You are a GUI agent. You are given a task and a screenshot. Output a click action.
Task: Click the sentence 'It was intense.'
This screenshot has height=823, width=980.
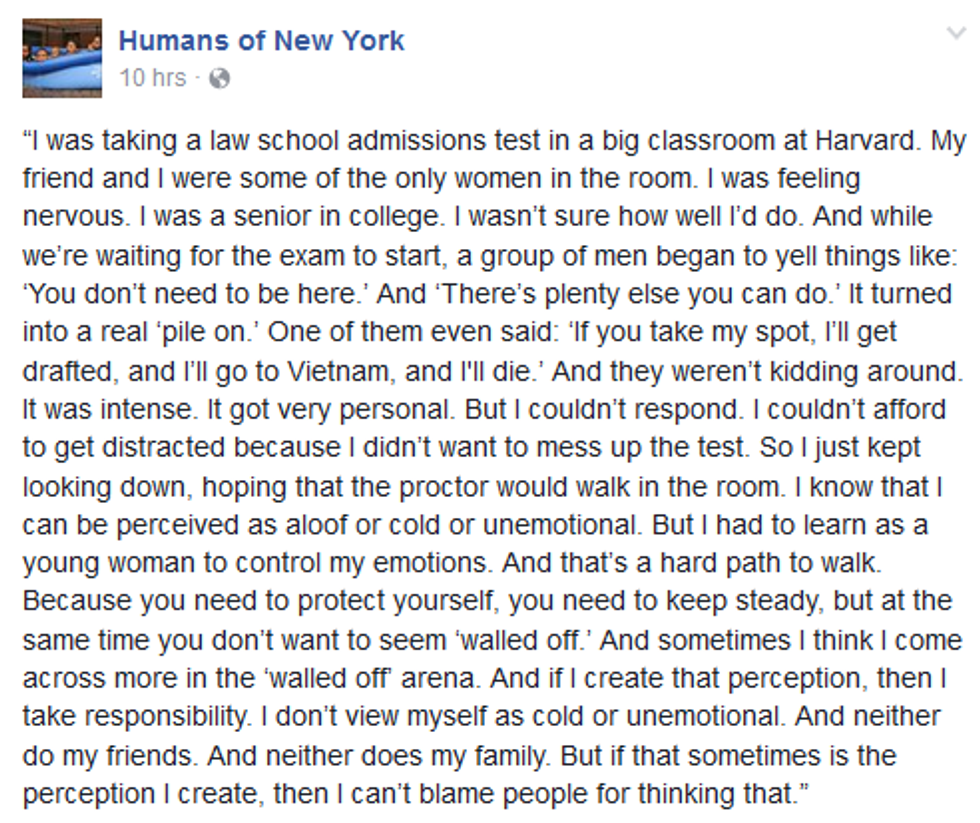click(99, 408)
